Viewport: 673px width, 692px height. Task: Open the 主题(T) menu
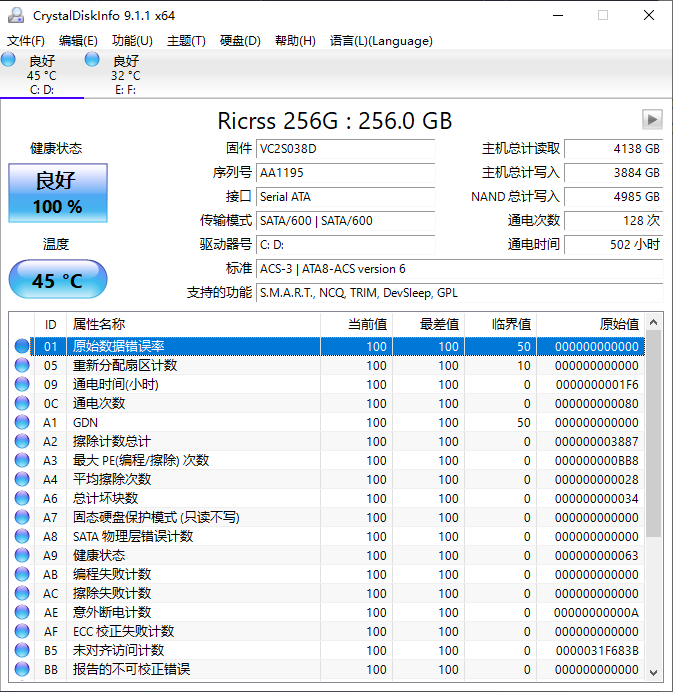[x=186, y=41]
